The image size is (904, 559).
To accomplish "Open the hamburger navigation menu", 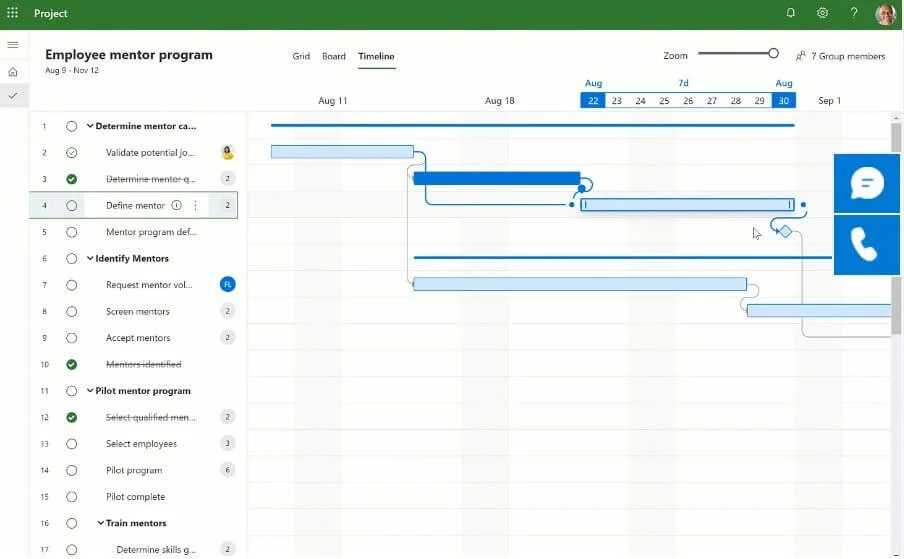I will click(13, 44).
